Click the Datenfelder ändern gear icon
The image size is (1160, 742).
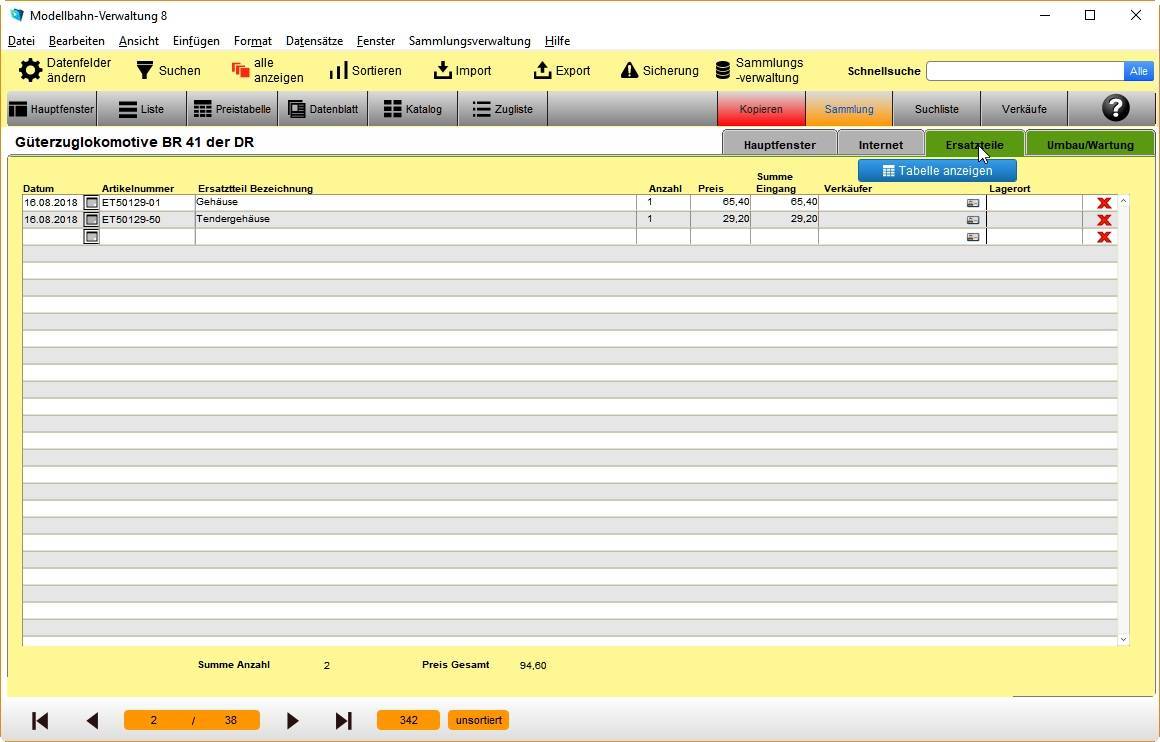click(31, 71)
